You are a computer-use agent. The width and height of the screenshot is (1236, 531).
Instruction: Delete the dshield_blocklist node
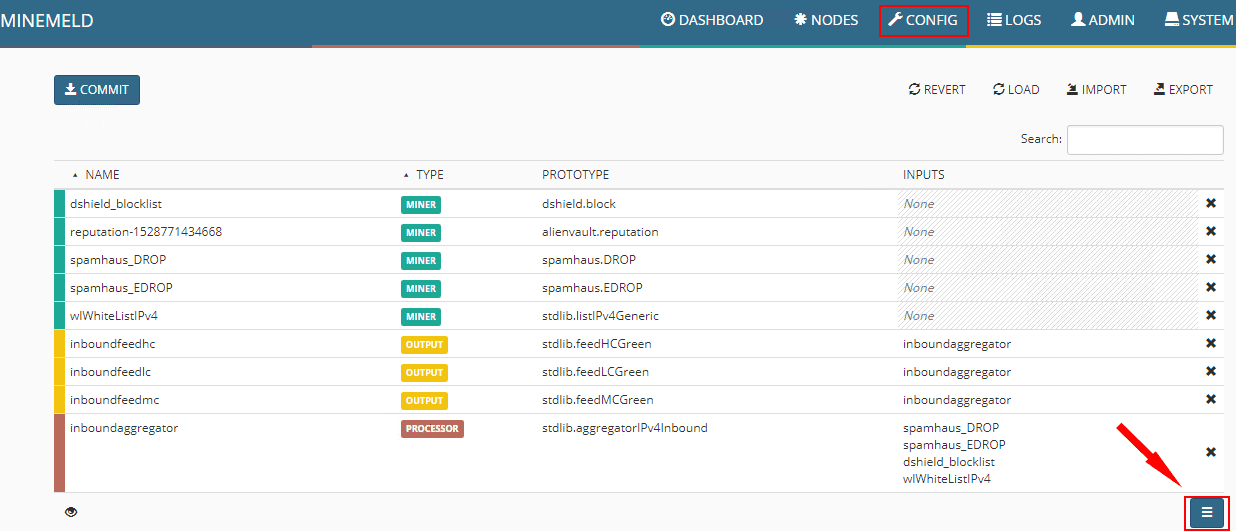click(1211, 204)
